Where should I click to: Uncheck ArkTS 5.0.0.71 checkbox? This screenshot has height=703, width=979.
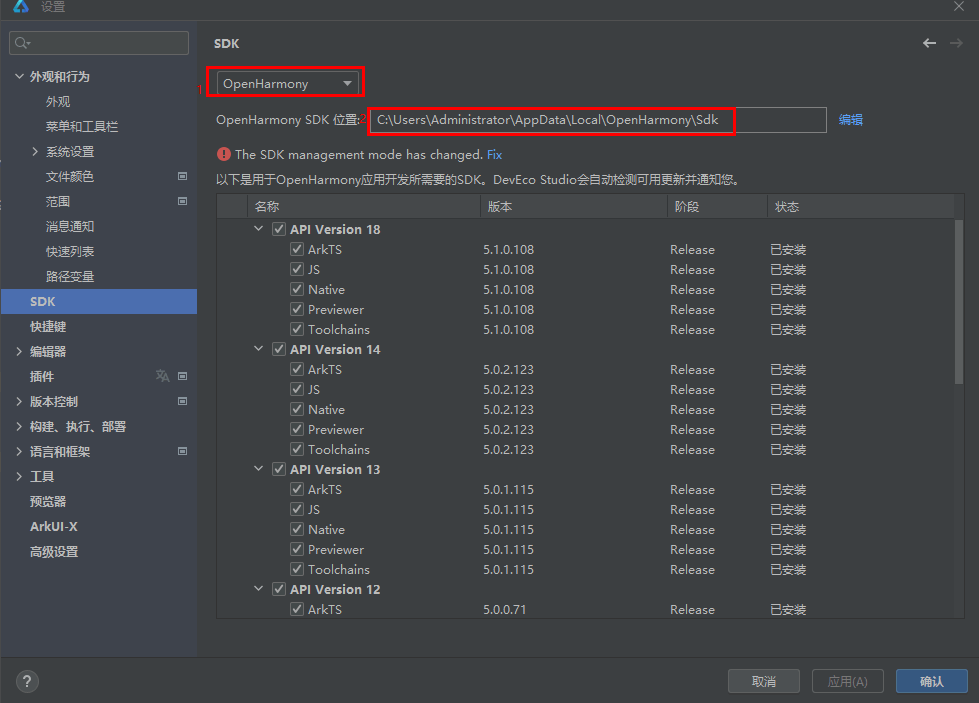pos(297,609)
